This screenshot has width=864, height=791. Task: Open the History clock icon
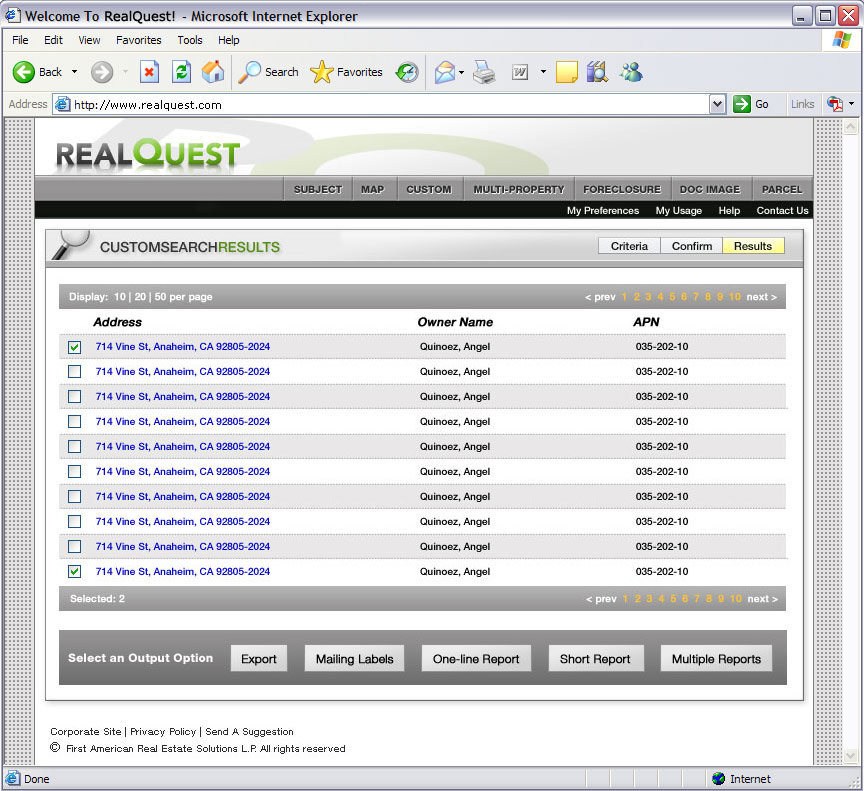[407, 72]
